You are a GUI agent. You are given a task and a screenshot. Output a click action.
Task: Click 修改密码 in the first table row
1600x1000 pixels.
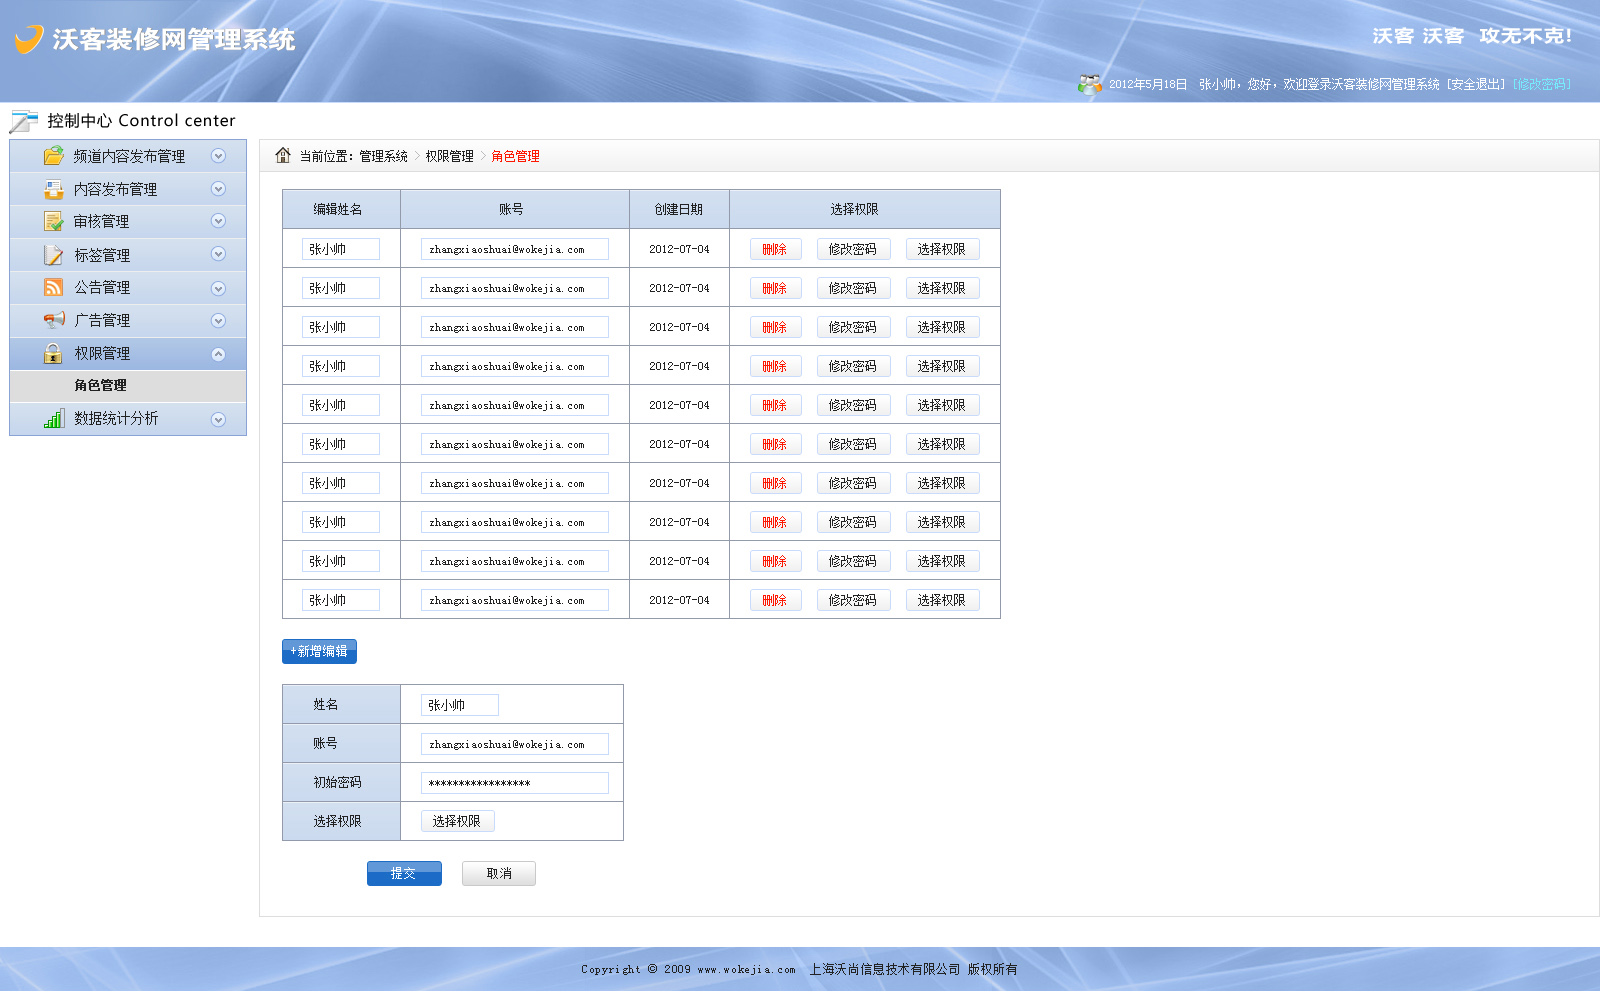pos(853,249)
